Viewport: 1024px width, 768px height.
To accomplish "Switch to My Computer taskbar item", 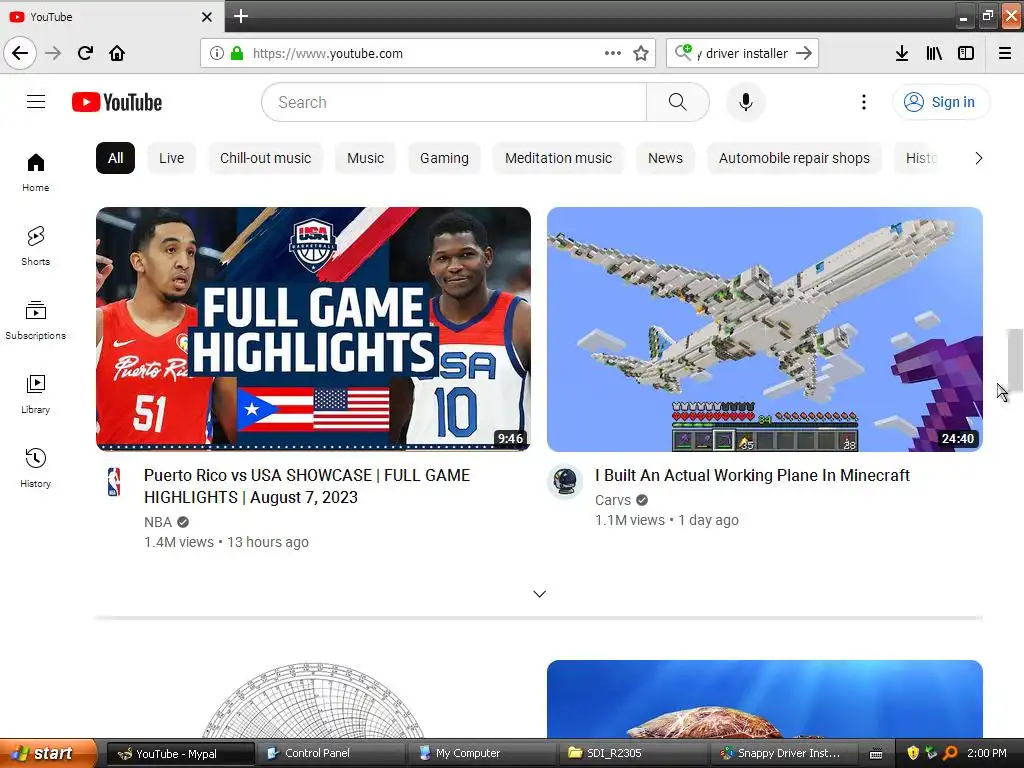I will (x=480, y=753).
